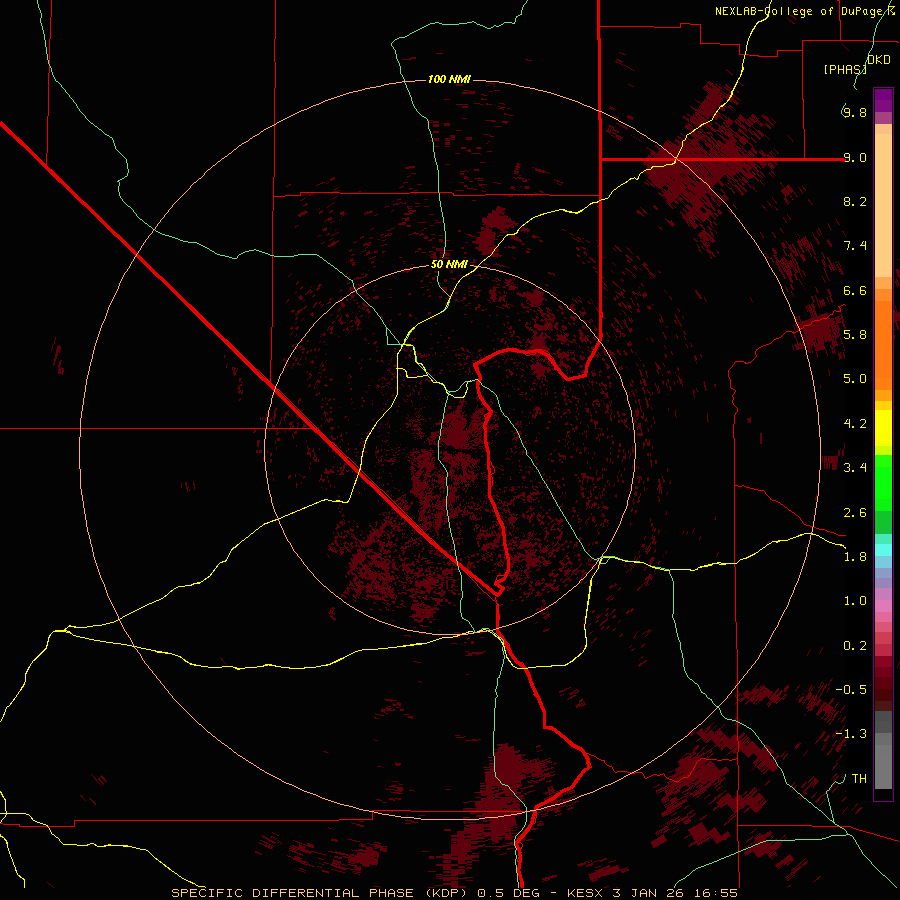Screen dimensions: 900x900
Task: Click the 8.2 value on the color scale
Action: 855,201
